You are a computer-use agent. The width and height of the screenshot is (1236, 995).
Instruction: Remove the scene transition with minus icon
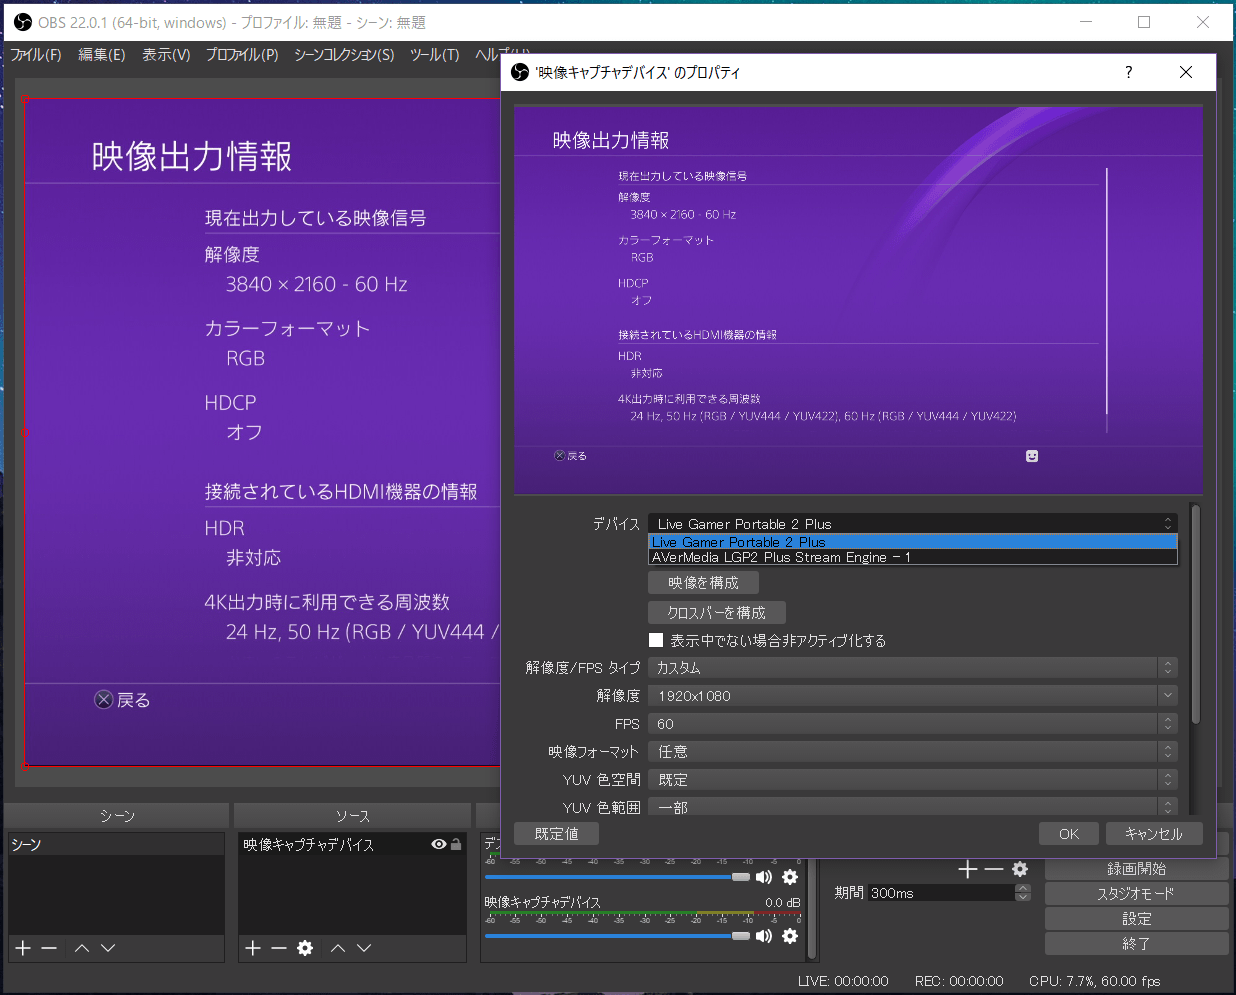pos(993,870)
